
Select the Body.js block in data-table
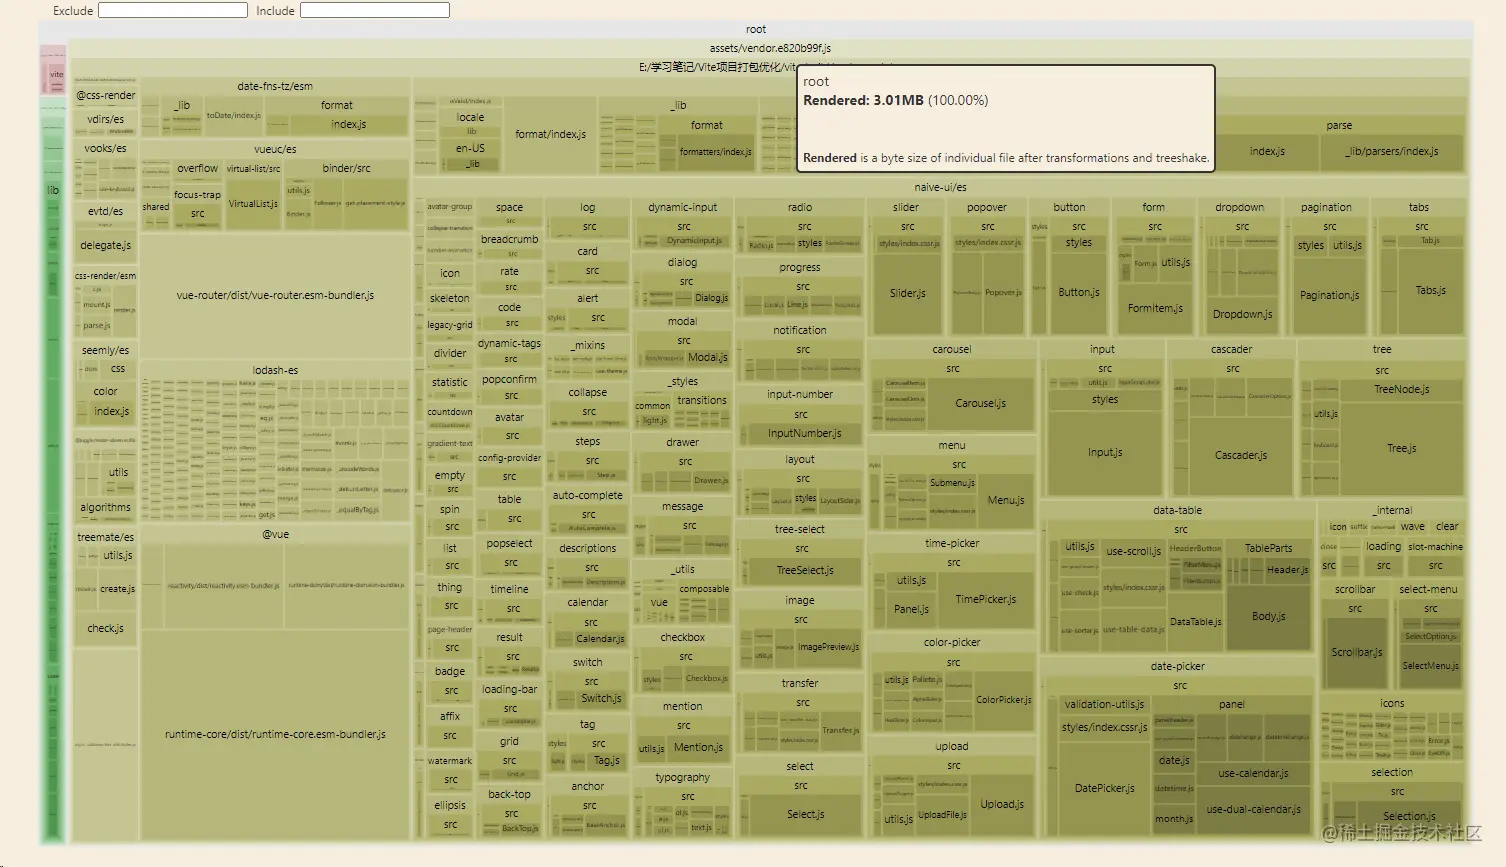[x=1269, y=616]
